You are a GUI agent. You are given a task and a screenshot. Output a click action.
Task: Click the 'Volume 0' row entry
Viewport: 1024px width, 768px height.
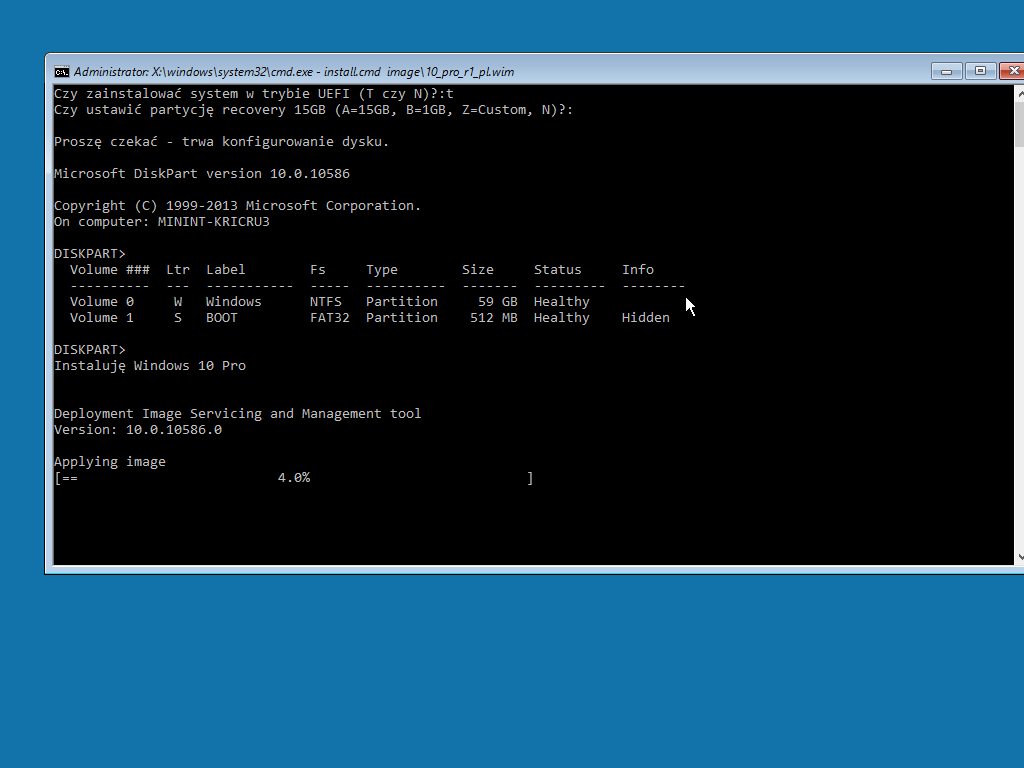pyautogui.click(x=102, y=302)
